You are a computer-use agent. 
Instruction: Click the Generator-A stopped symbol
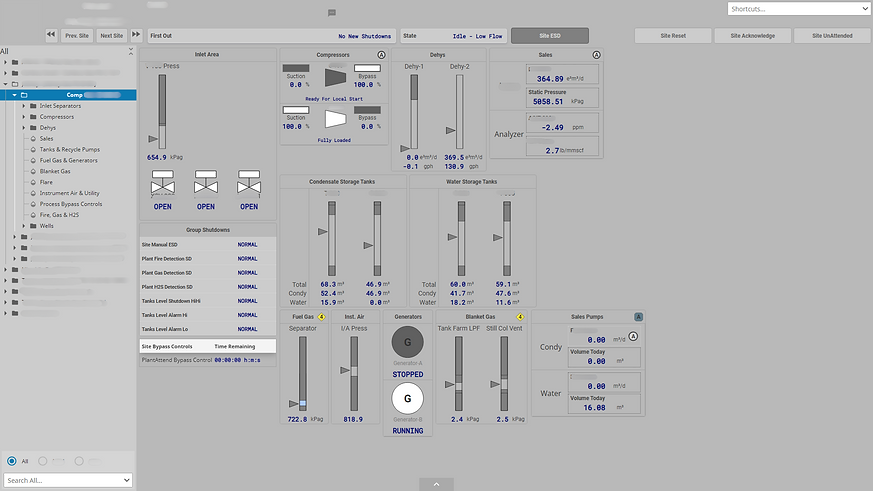pyautogui.click(x=408, y=342)
